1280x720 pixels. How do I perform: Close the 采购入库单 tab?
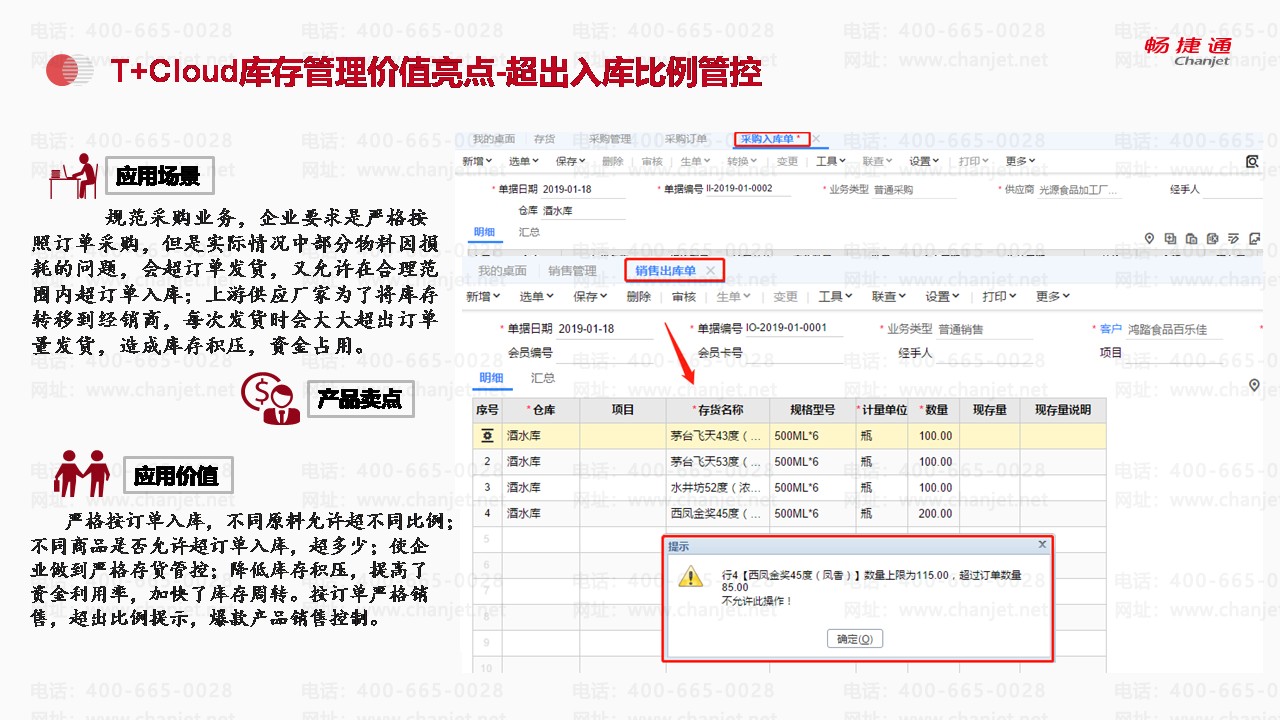click(x=816, y=139)
